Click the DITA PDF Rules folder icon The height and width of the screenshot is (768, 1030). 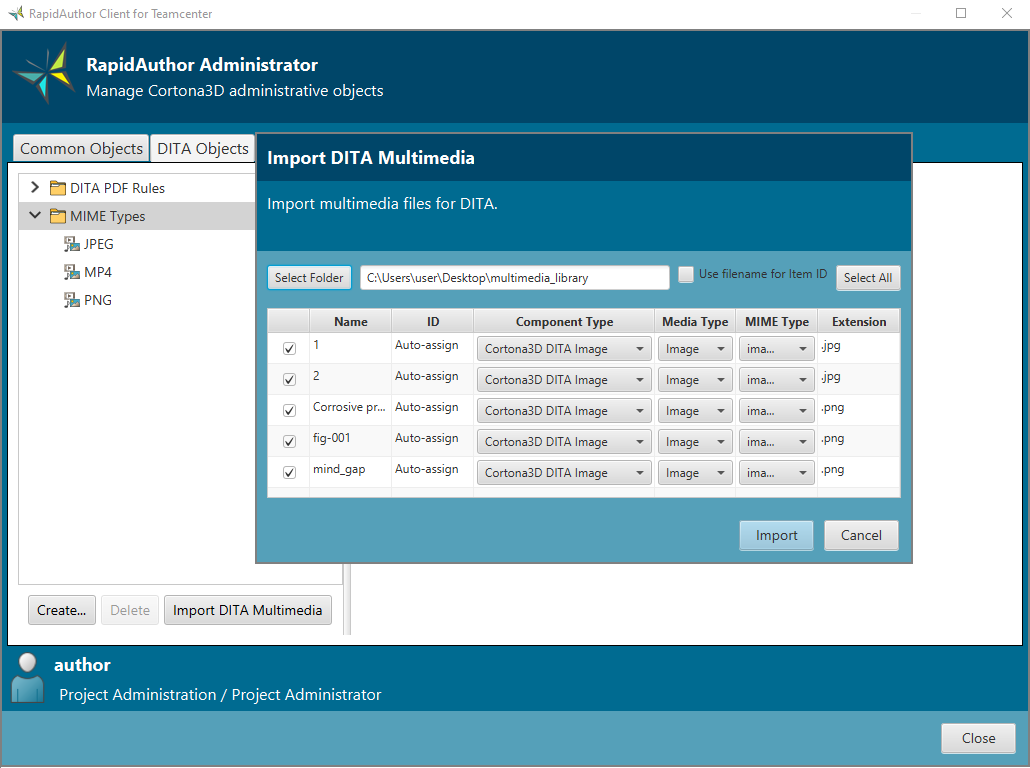[57, 186]
